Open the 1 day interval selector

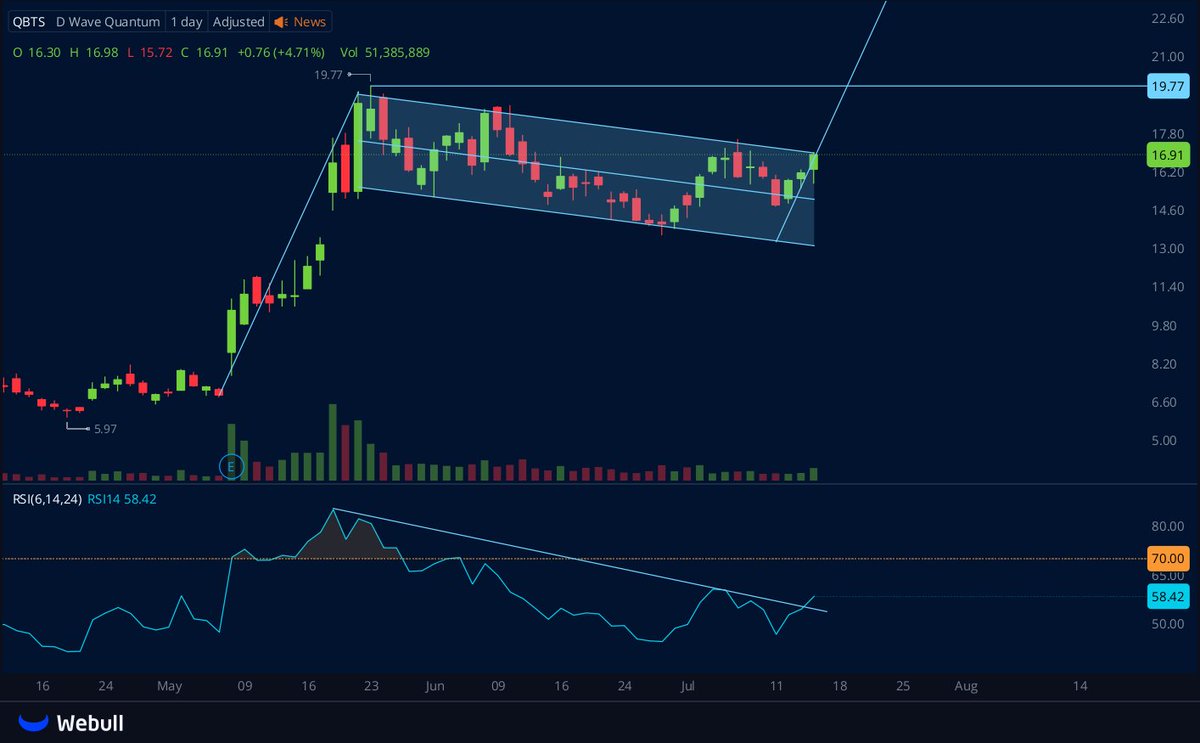point(187,21)
